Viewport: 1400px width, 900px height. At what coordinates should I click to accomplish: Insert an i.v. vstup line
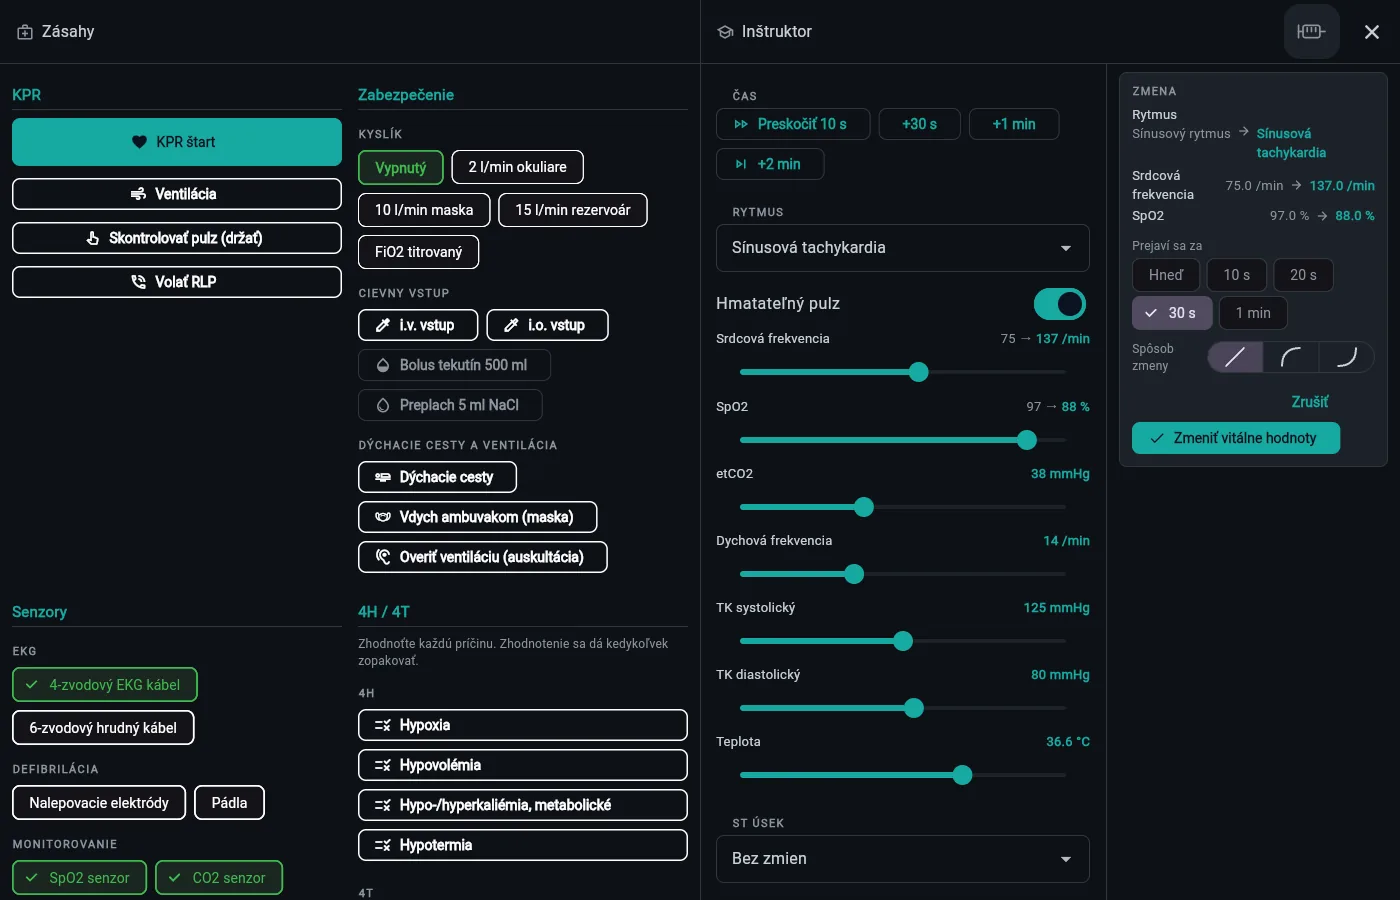coord(418,325)
